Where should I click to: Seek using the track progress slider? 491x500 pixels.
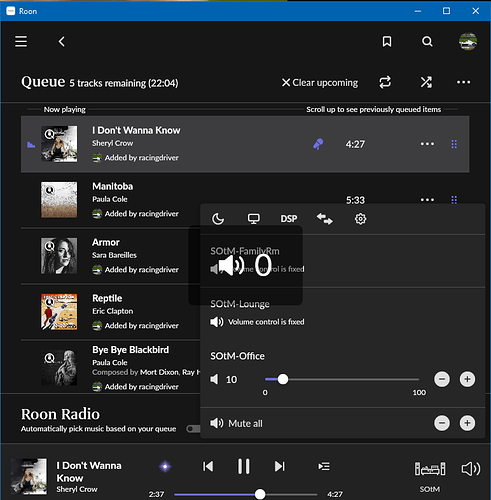[x=245, y=494]
